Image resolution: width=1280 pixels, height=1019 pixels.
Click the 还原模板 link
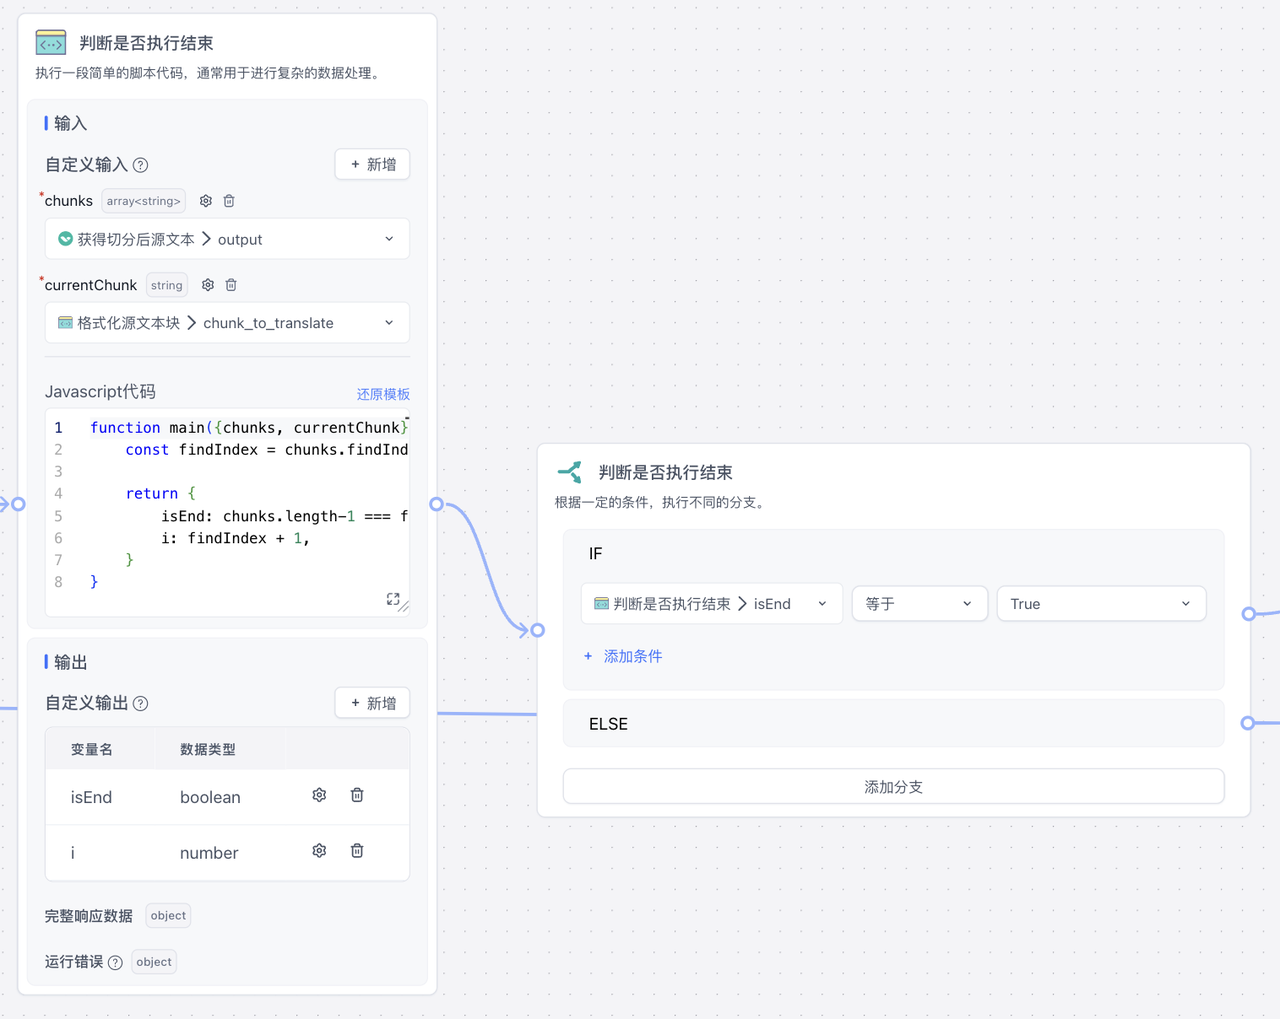click(383, 394)
